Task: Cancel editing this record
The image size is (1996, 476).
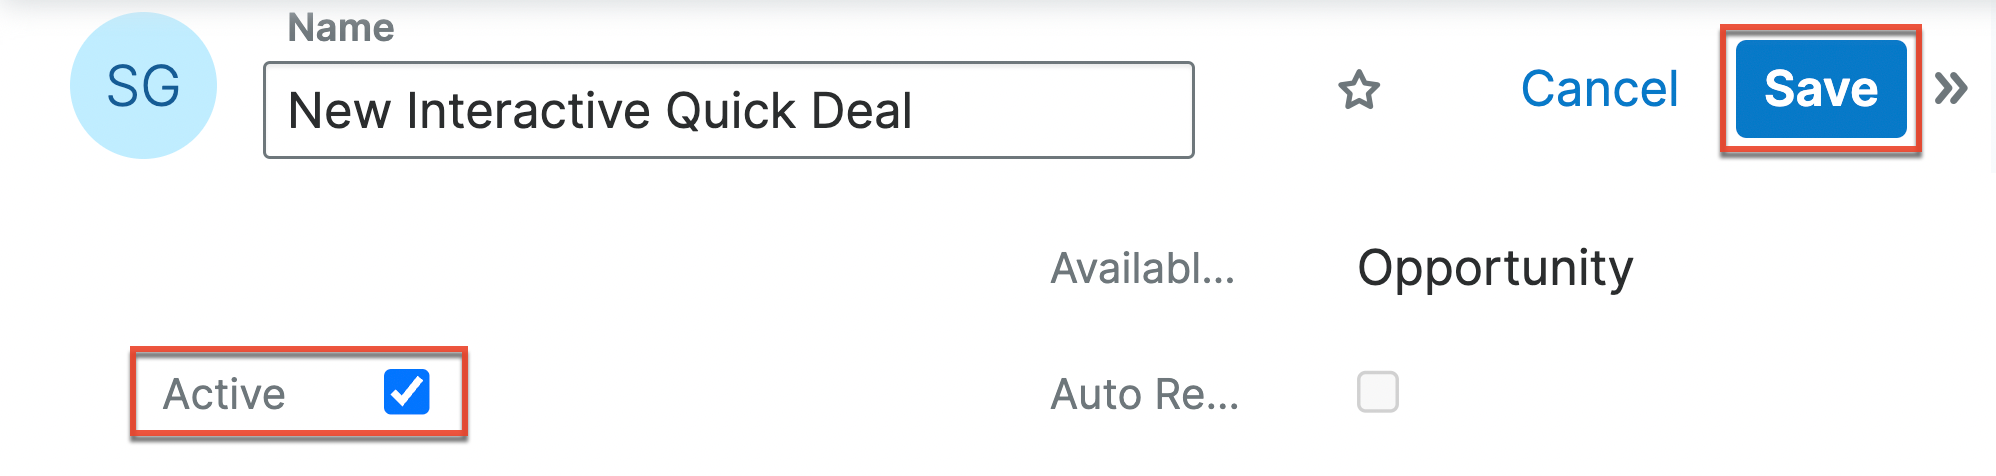Action: (x=1599, y=89)
